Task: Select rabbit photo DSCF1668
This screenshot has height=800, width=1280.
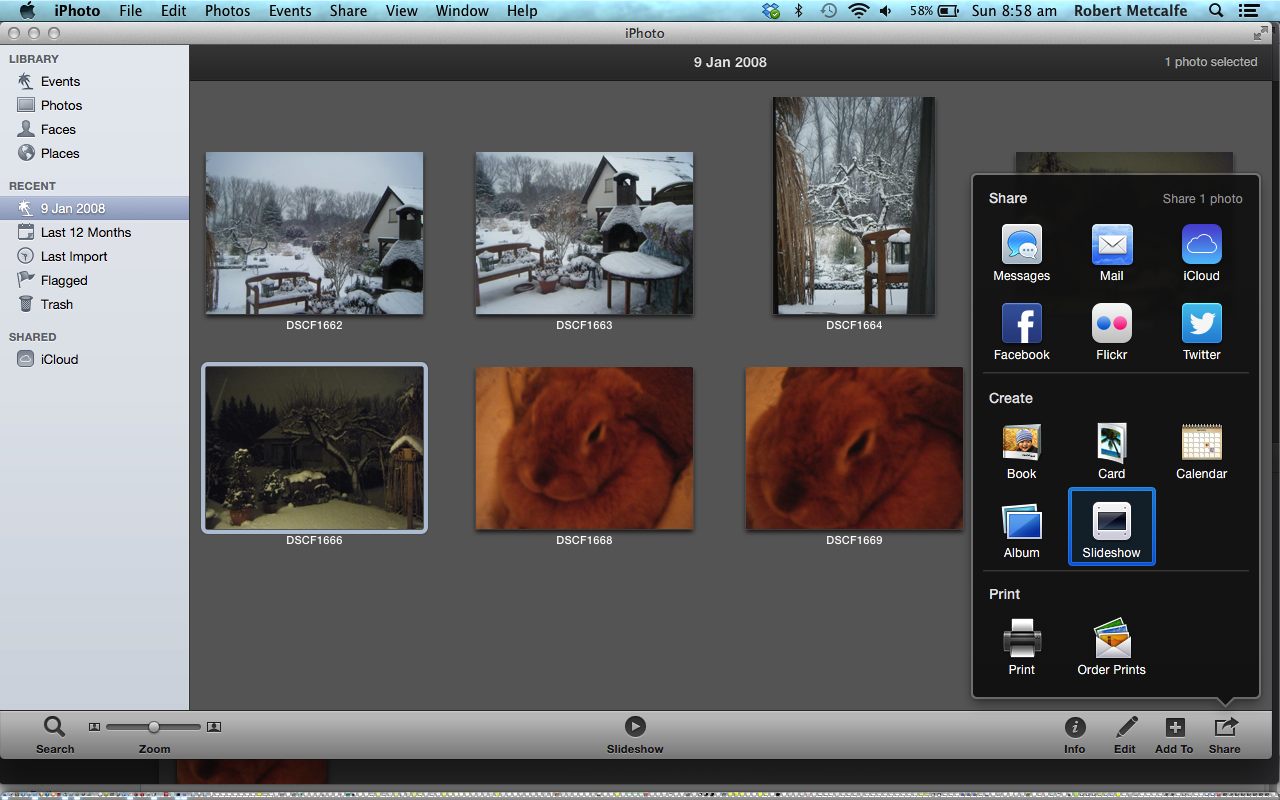Action: tap(584, 448)
